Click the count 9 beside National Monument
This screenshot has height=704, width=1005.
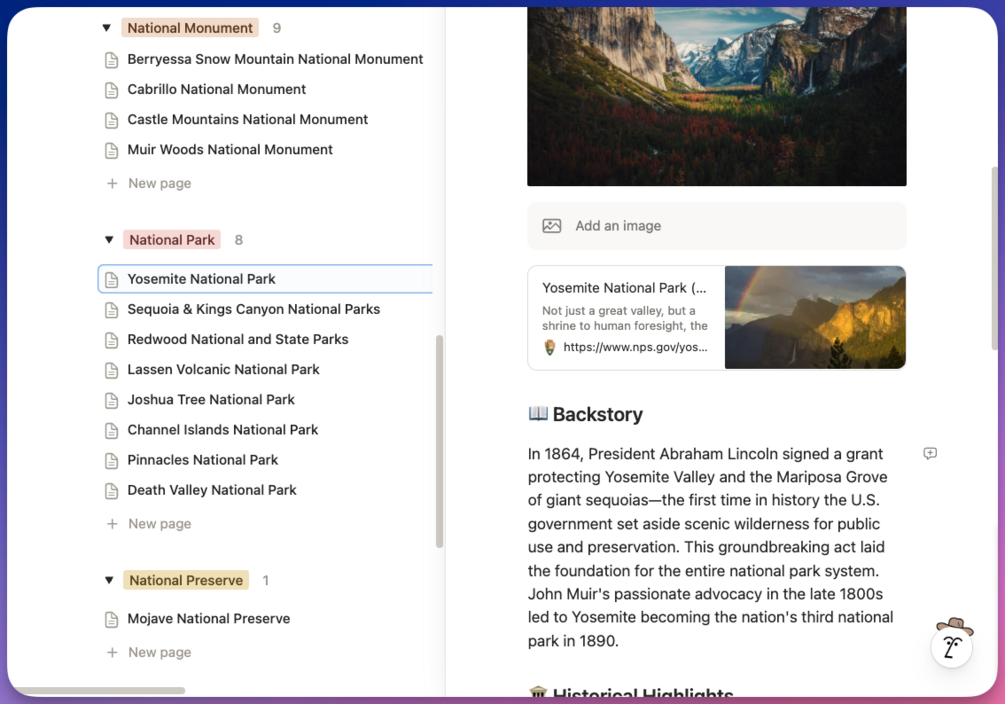pyautogui.click(x=276, y=28)
